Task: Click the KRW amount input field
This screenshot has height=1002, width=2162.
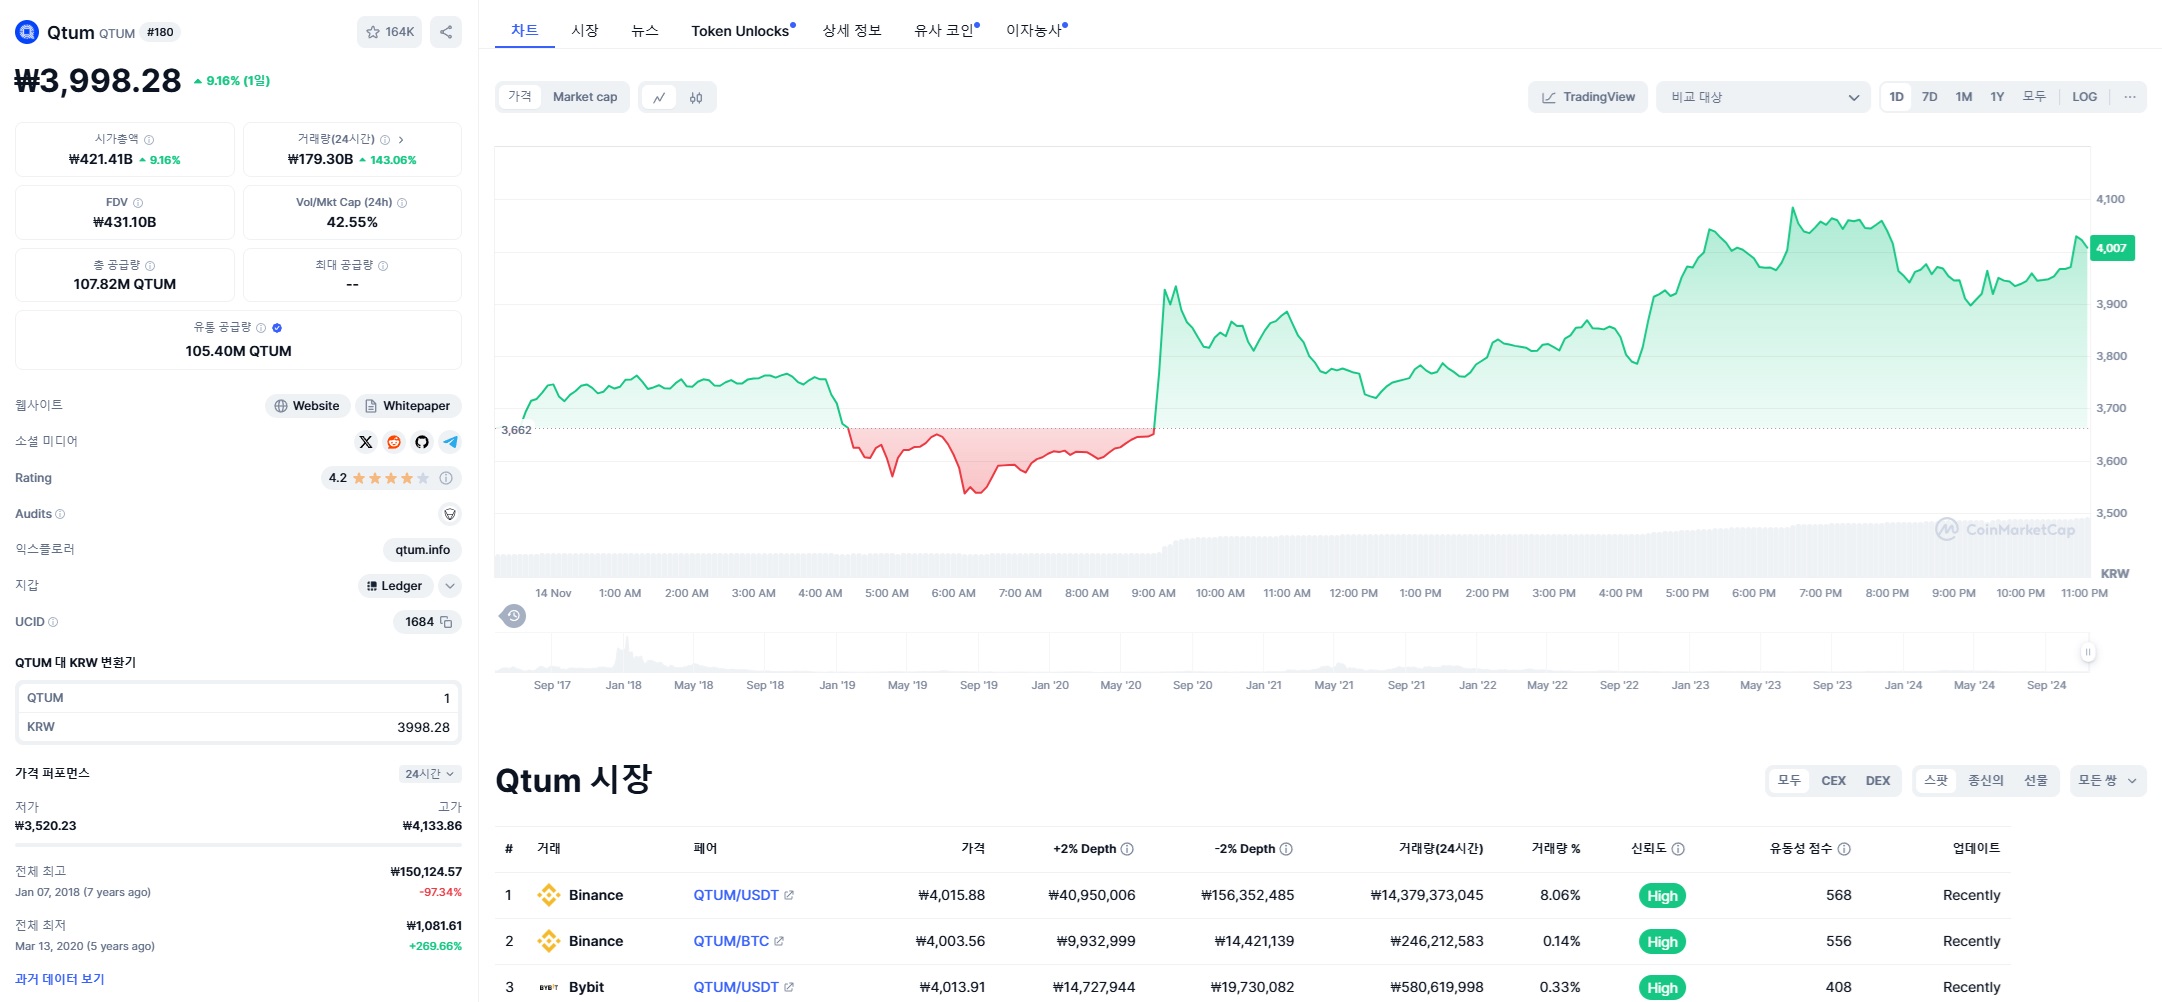Action: 238,727
